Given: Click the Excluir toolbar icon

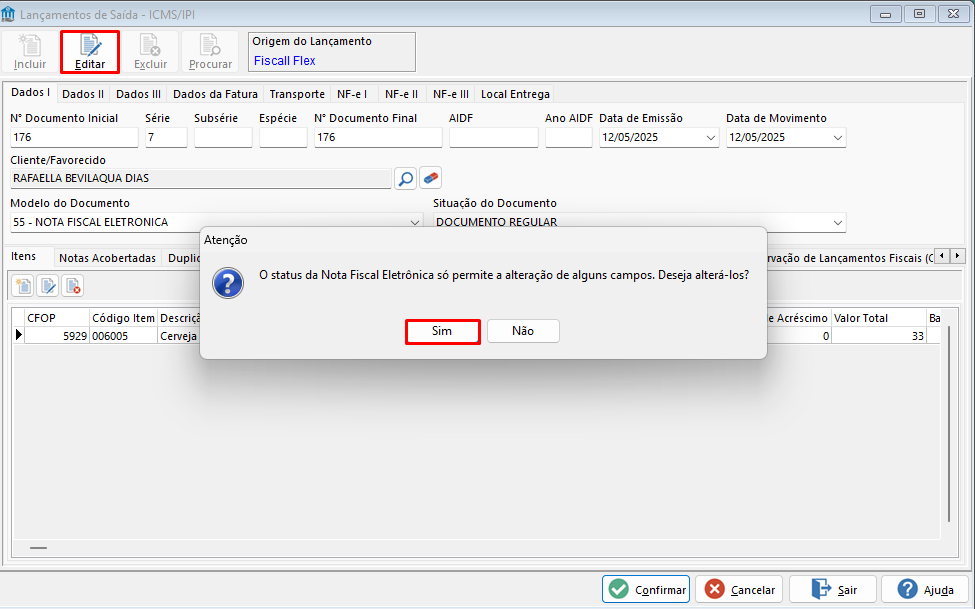Looking at the screenshot, I should pyautogui.click(x=150, y=52).
